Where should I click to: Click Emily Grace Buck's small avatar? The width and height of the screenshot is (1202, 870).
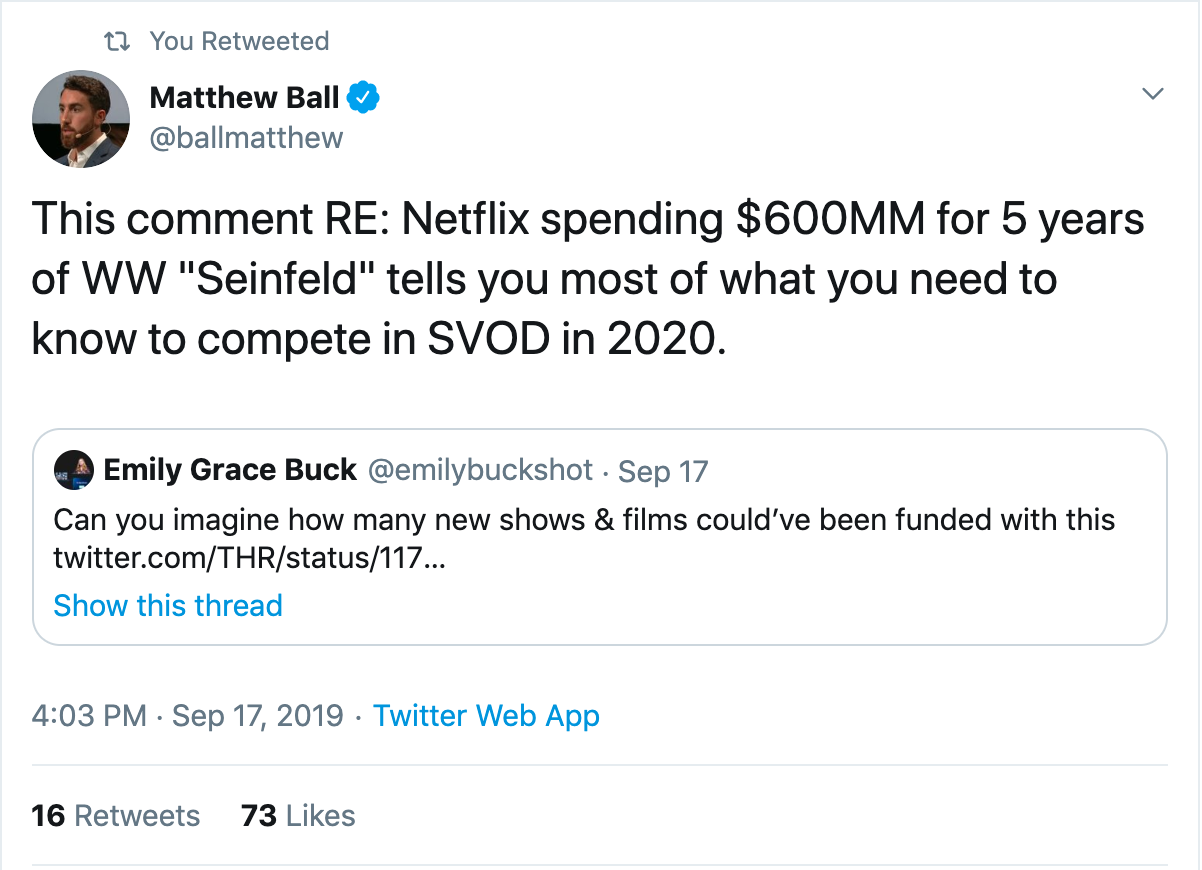[74, 469]
